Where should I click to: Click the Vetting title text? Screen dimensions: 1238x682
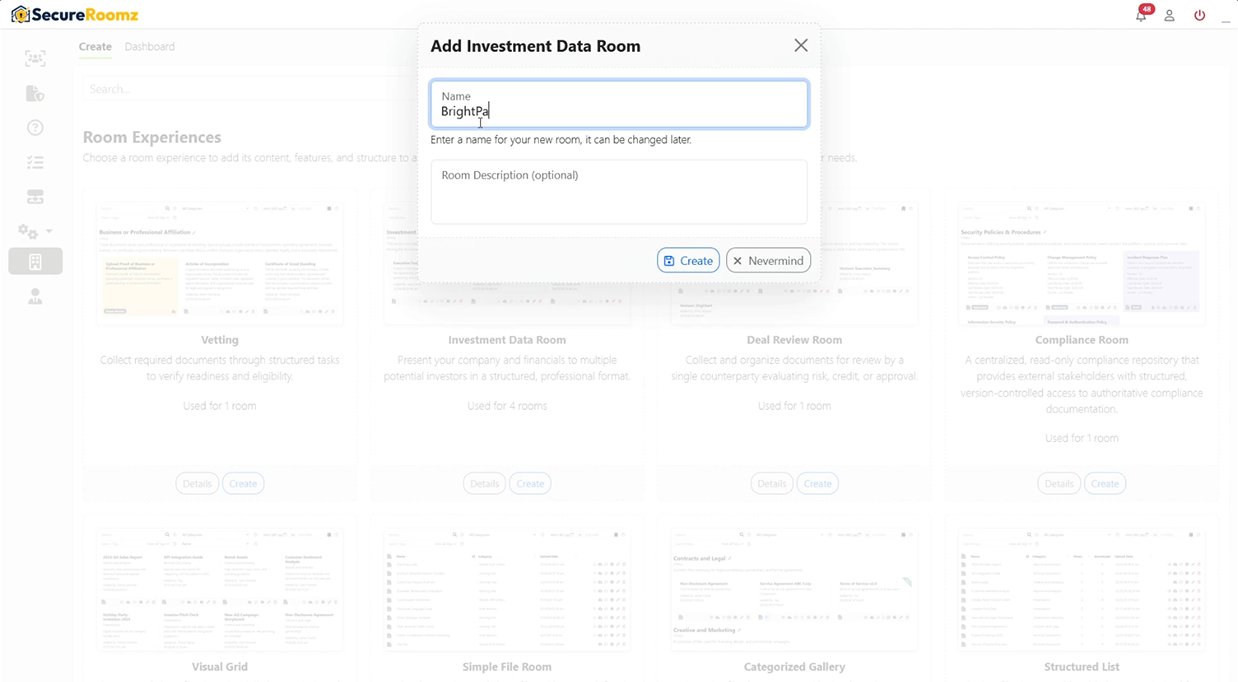click(220, 340)
